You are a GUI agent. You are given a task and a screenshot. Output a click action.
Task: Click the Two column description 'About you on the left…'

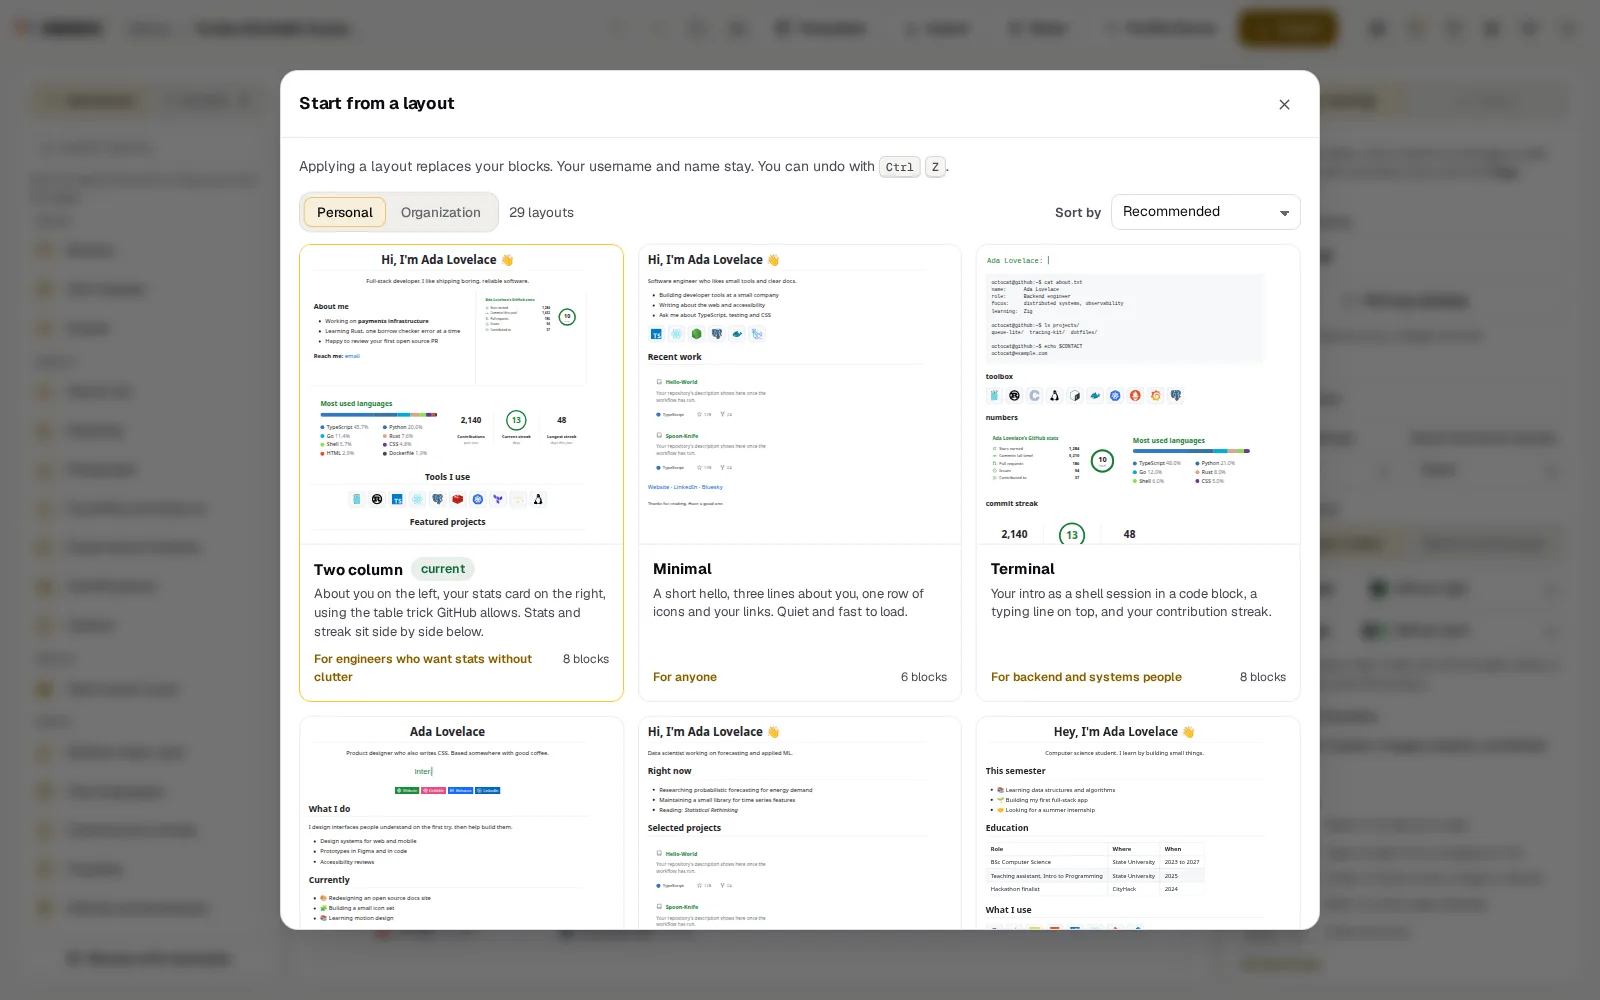[x=460, y=613]
